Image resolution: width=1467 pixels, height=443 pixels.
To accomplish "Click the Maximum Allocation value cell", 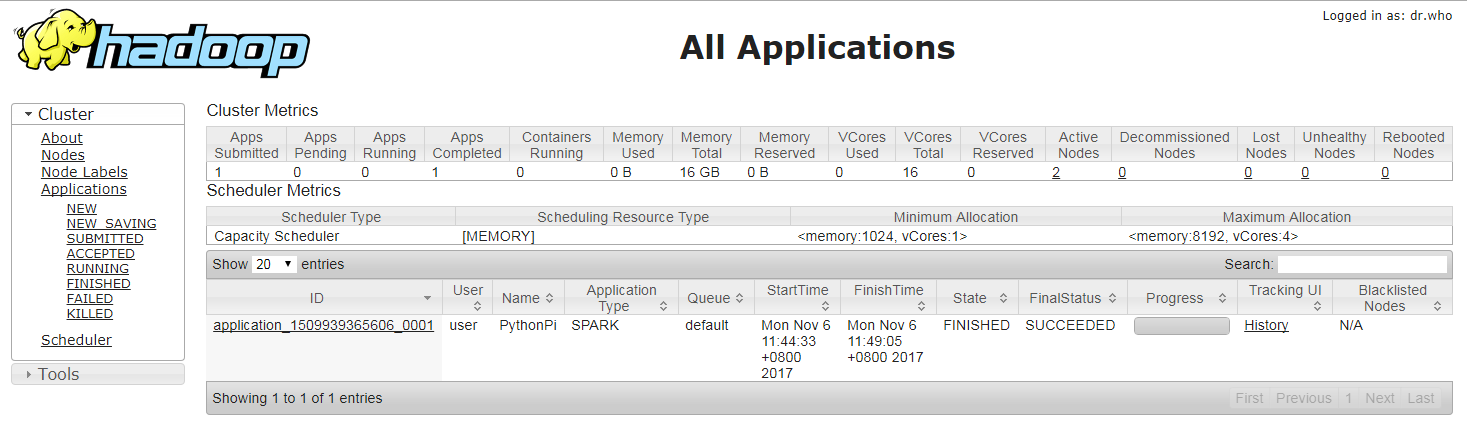I will (1287, 236).
